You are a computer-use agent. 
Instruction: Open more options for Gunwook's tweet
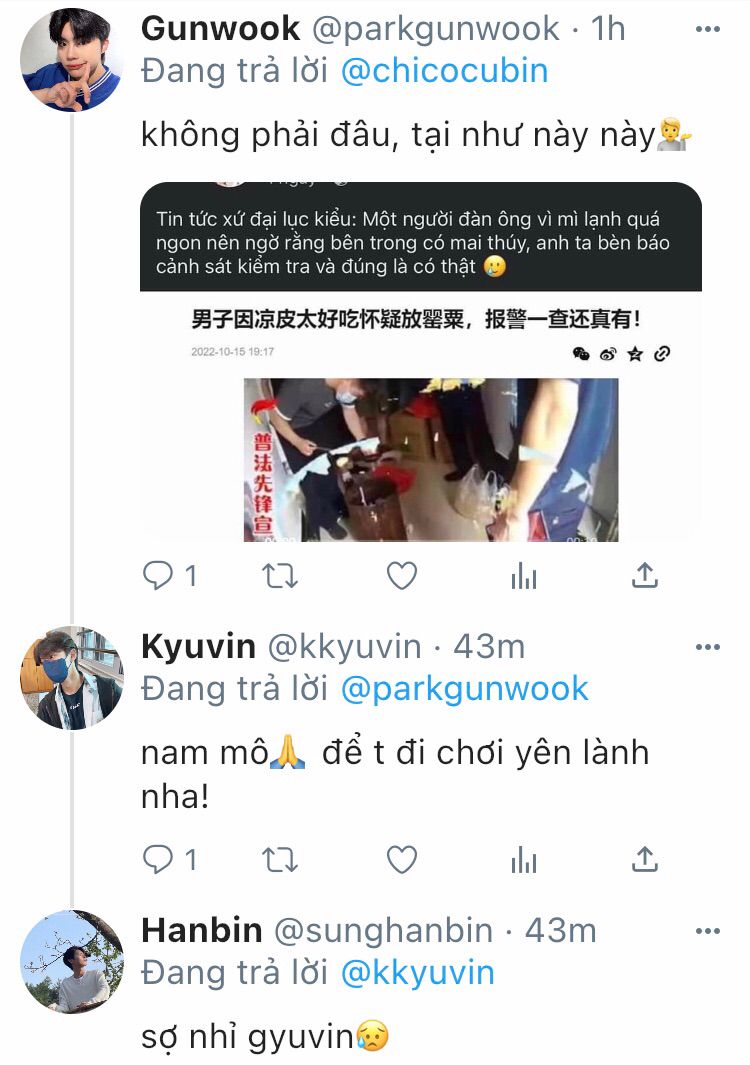708,29
